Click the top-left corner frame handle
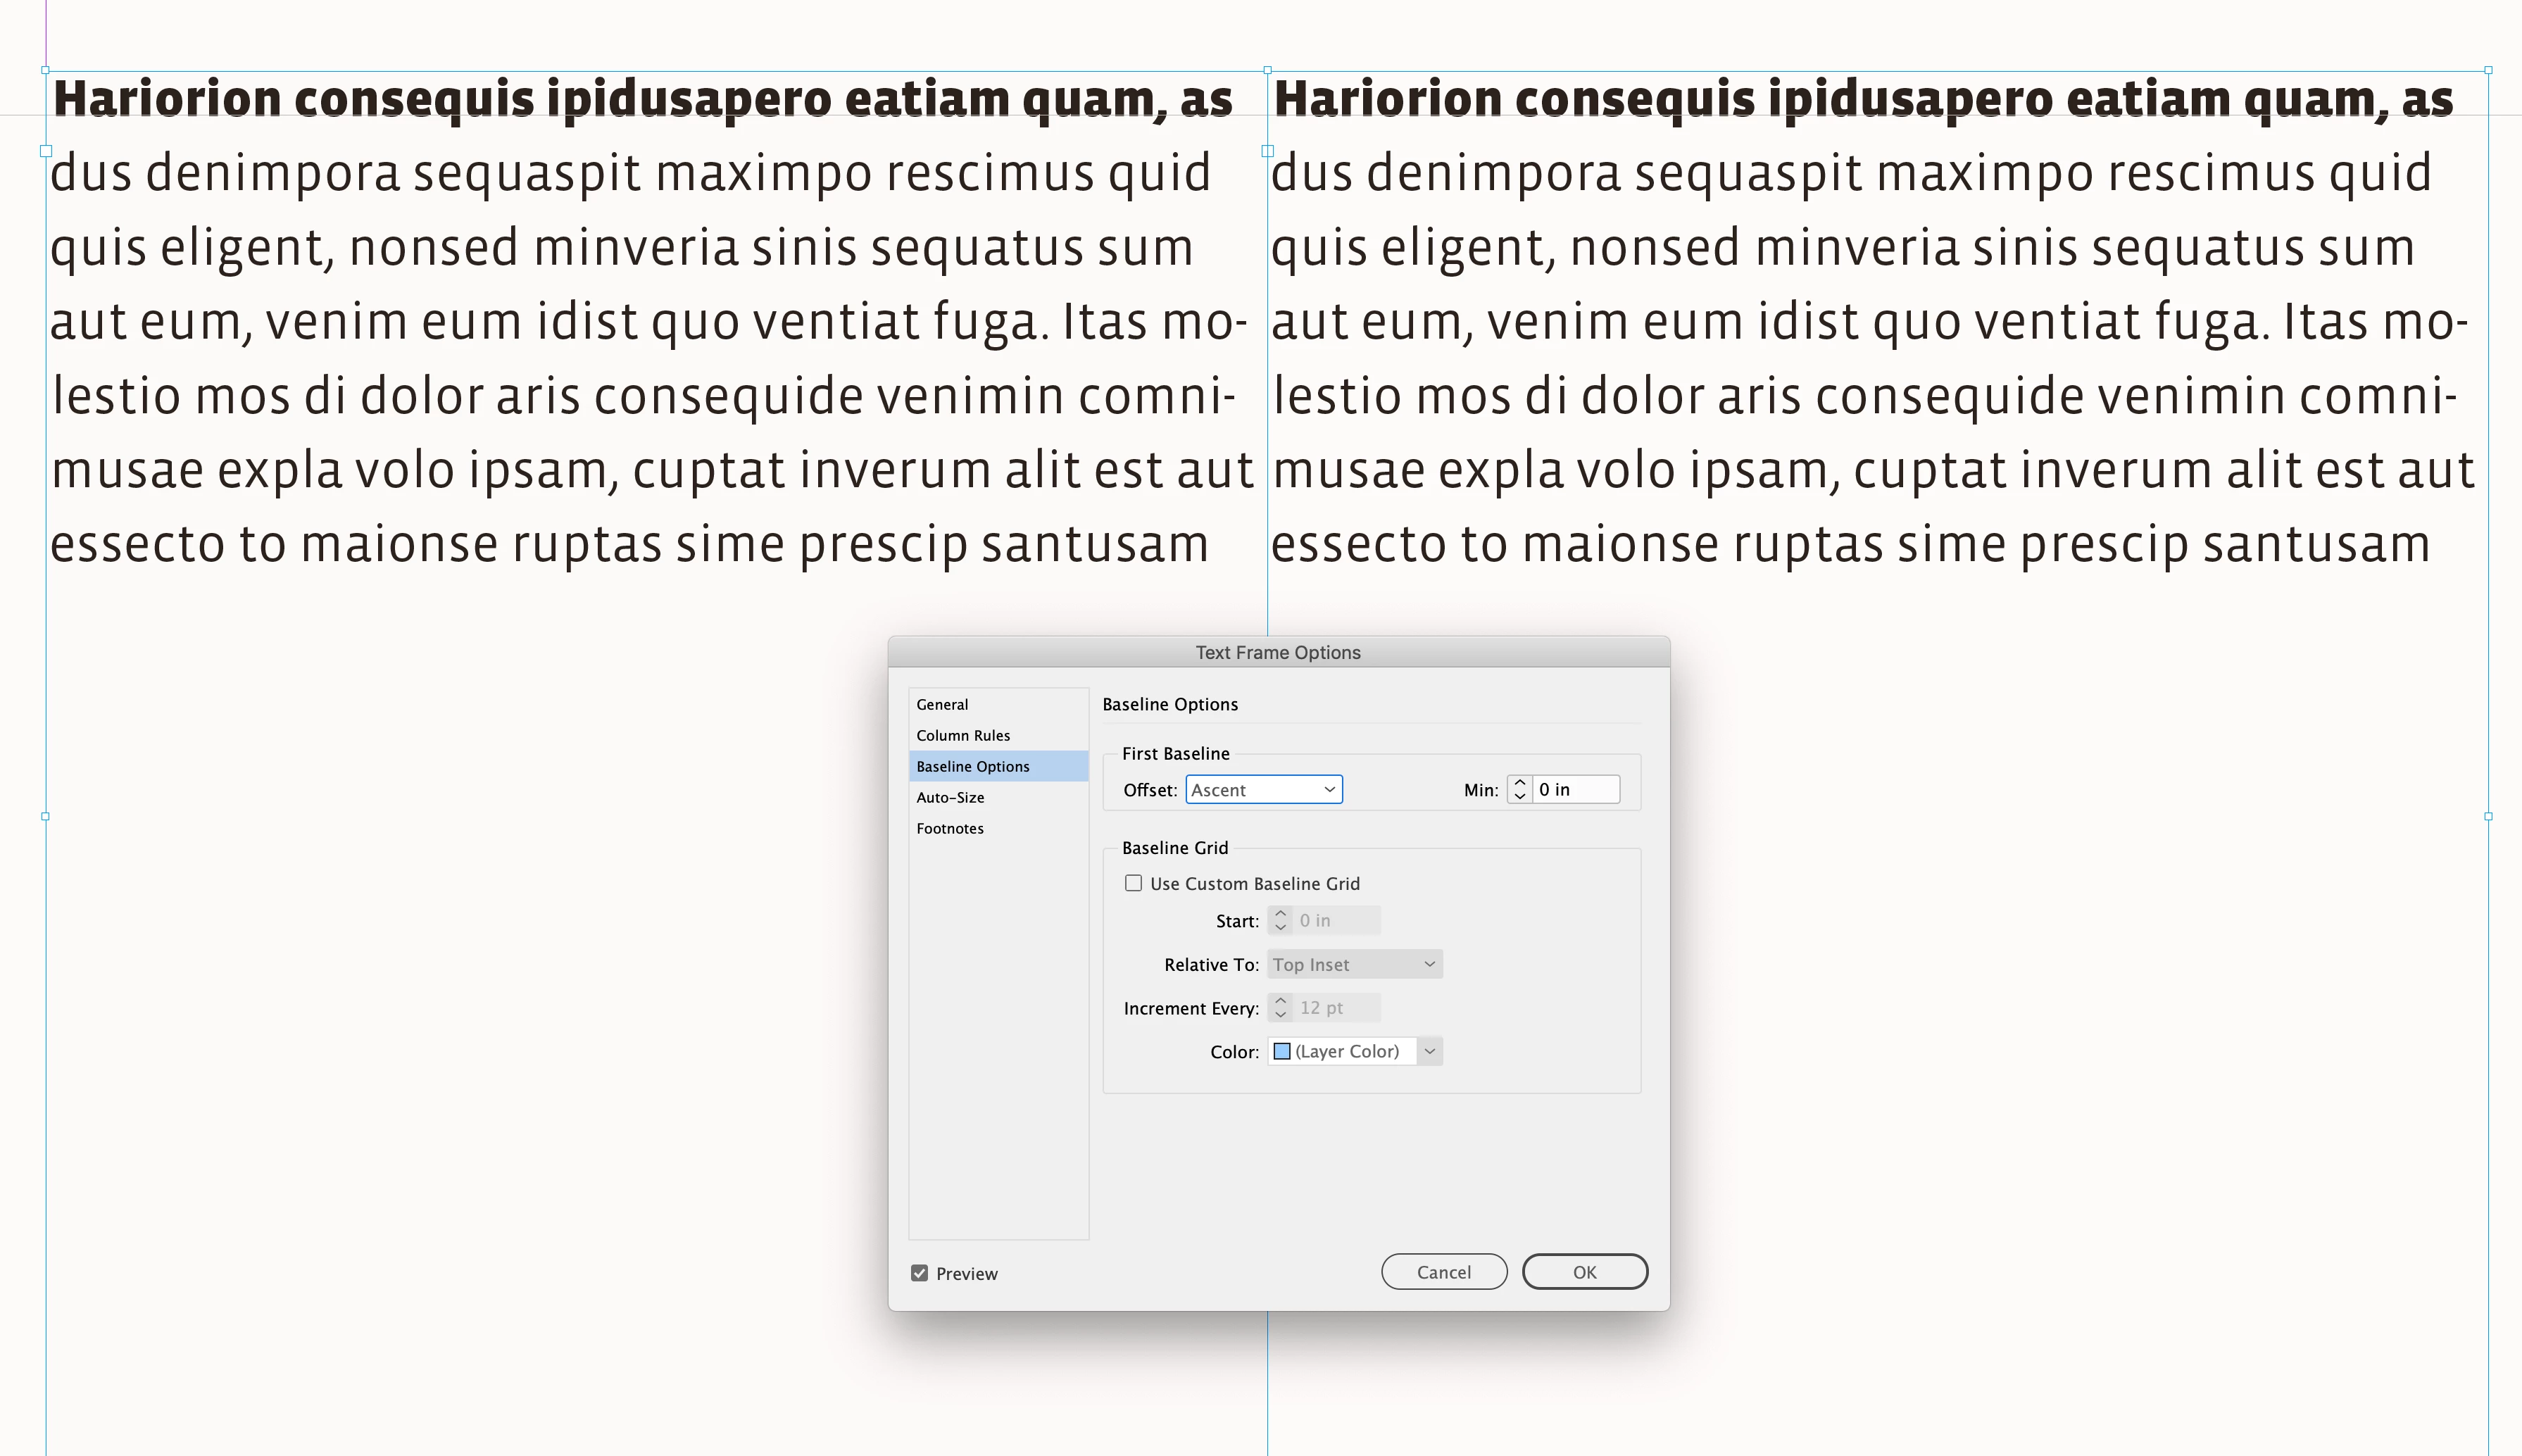The height and width of the screenshot is (1456, 2522). [46, 71]
